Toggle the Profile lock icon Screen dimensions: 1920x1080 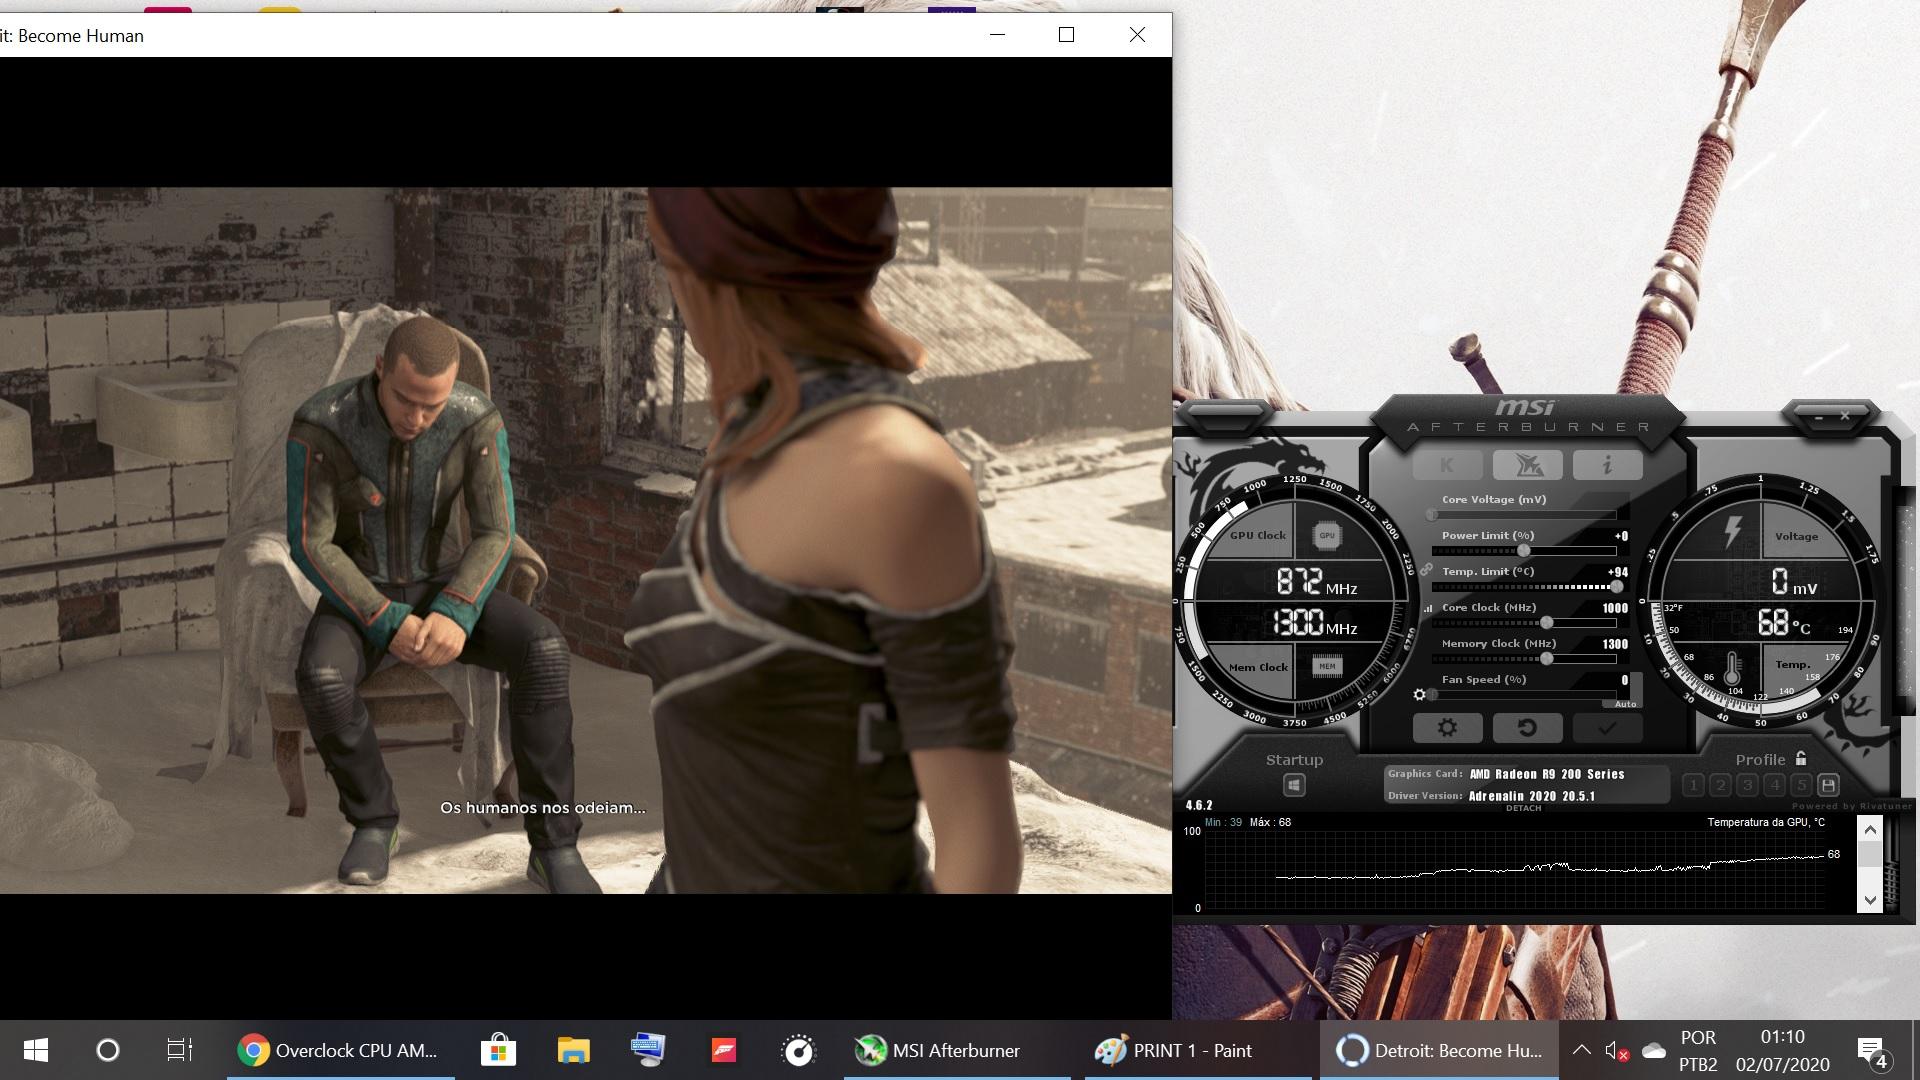(x=1801, y=758)
